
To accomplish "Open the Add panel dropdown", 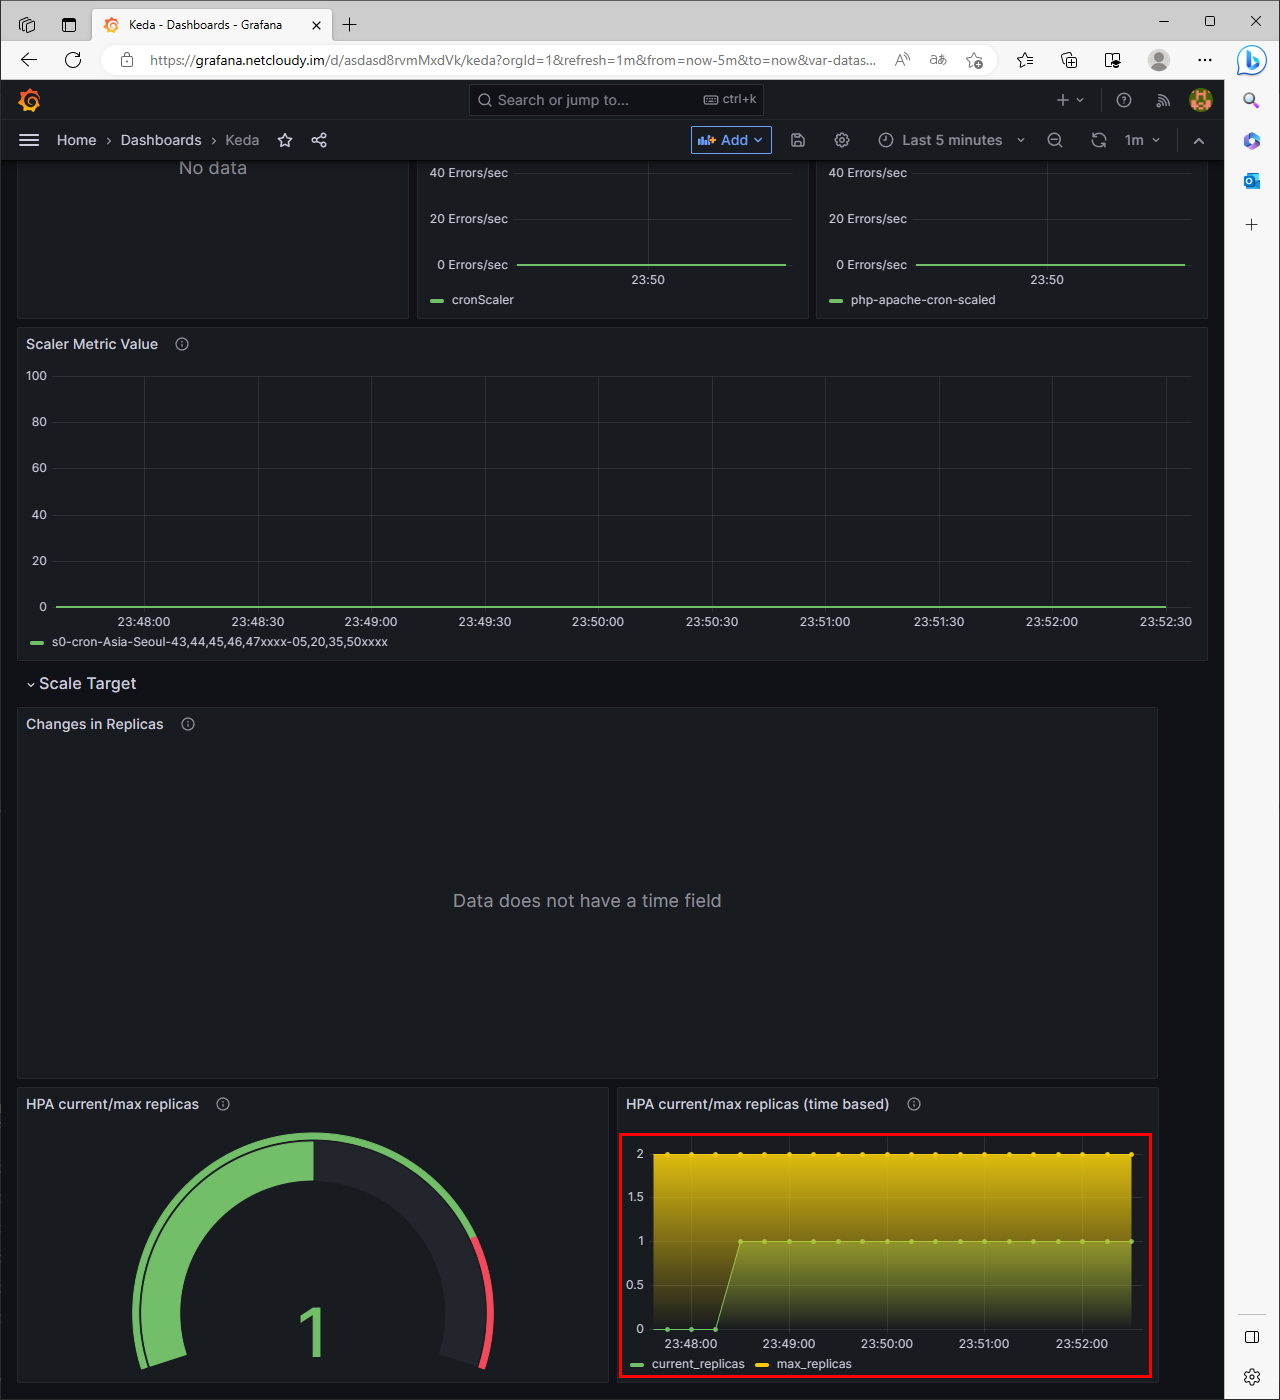I will tap(731, 140).
